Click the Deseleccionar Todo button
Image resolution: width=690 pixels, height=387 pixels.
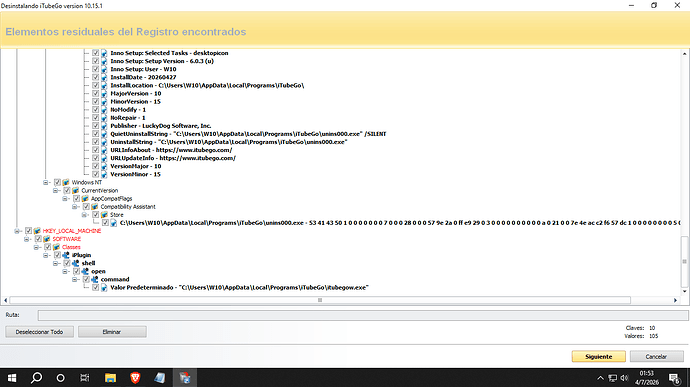coord(40,332)
